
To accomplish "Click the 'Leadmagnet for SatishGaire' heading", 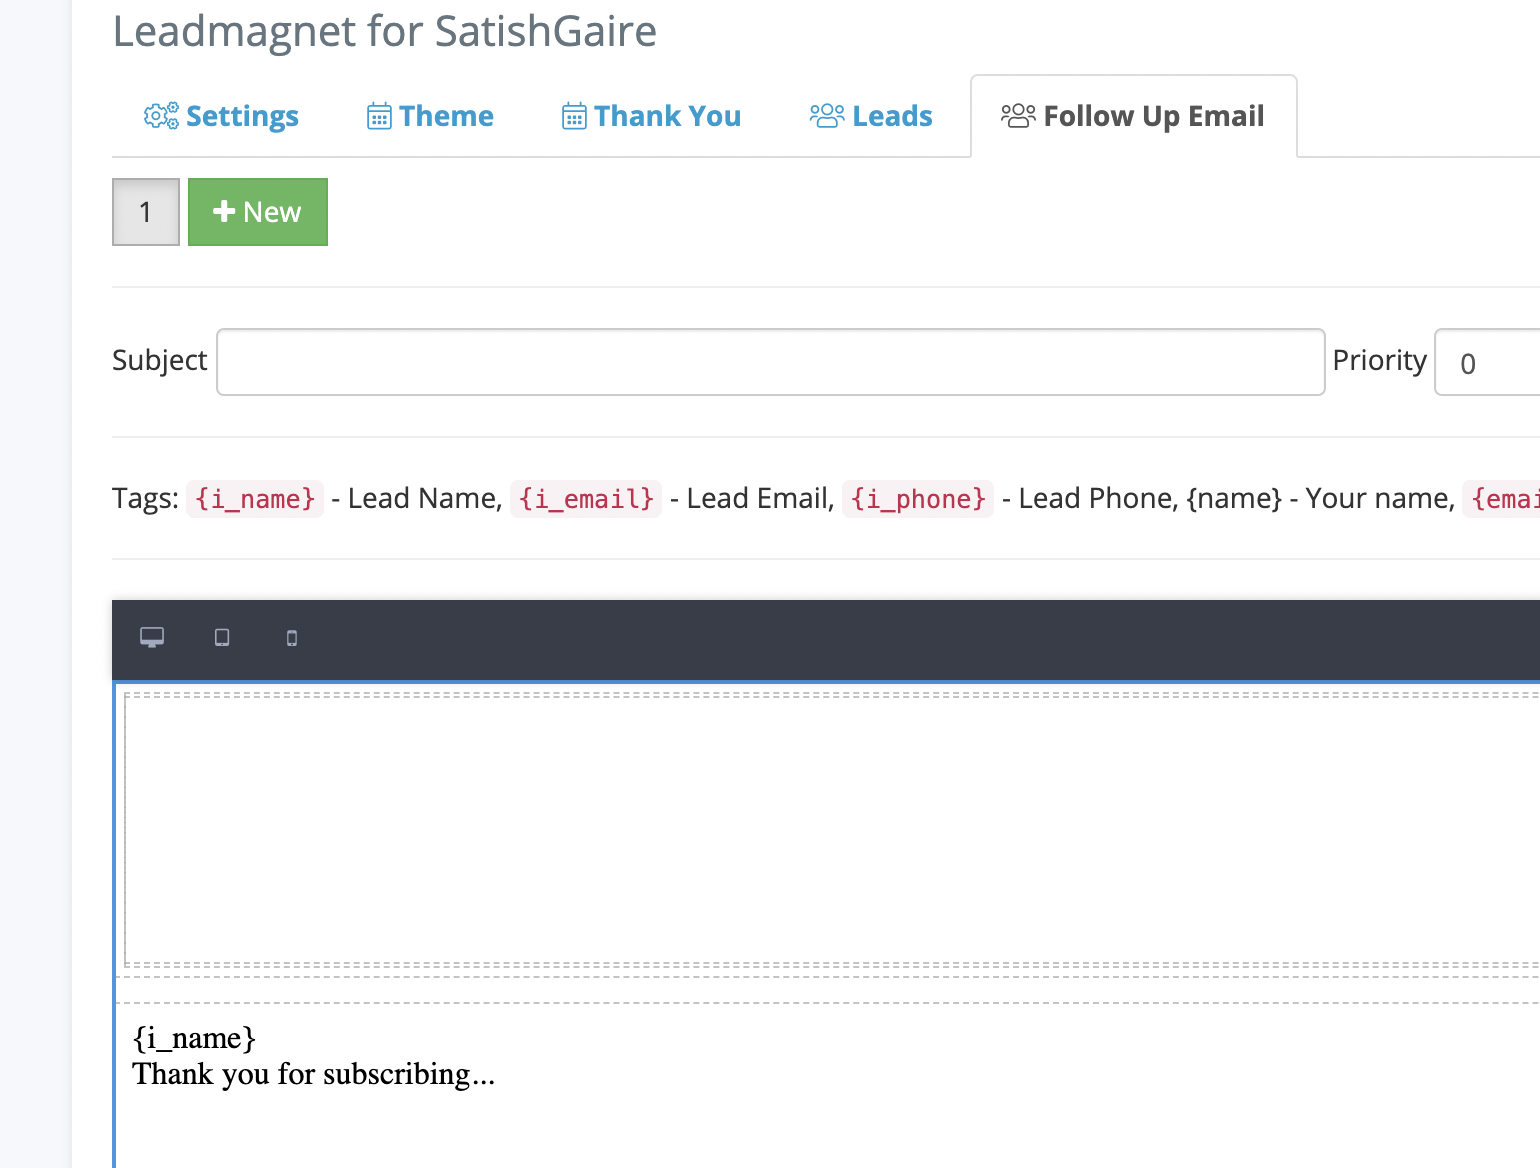I will click(384, 32).
